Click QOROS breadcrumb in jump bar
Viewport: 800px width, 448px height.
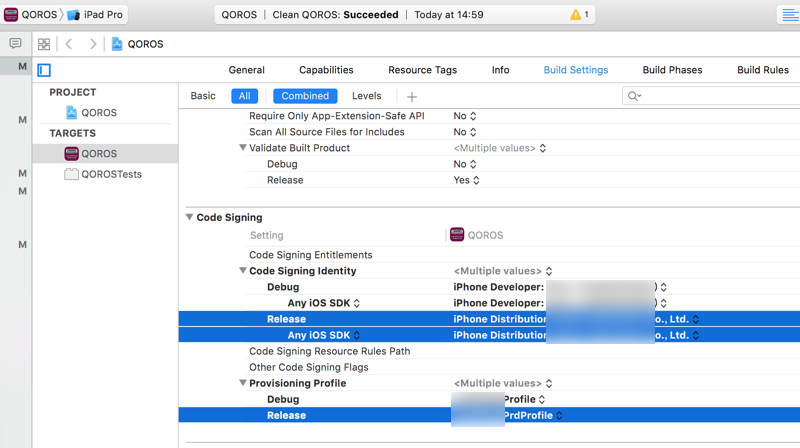point(145,44)
